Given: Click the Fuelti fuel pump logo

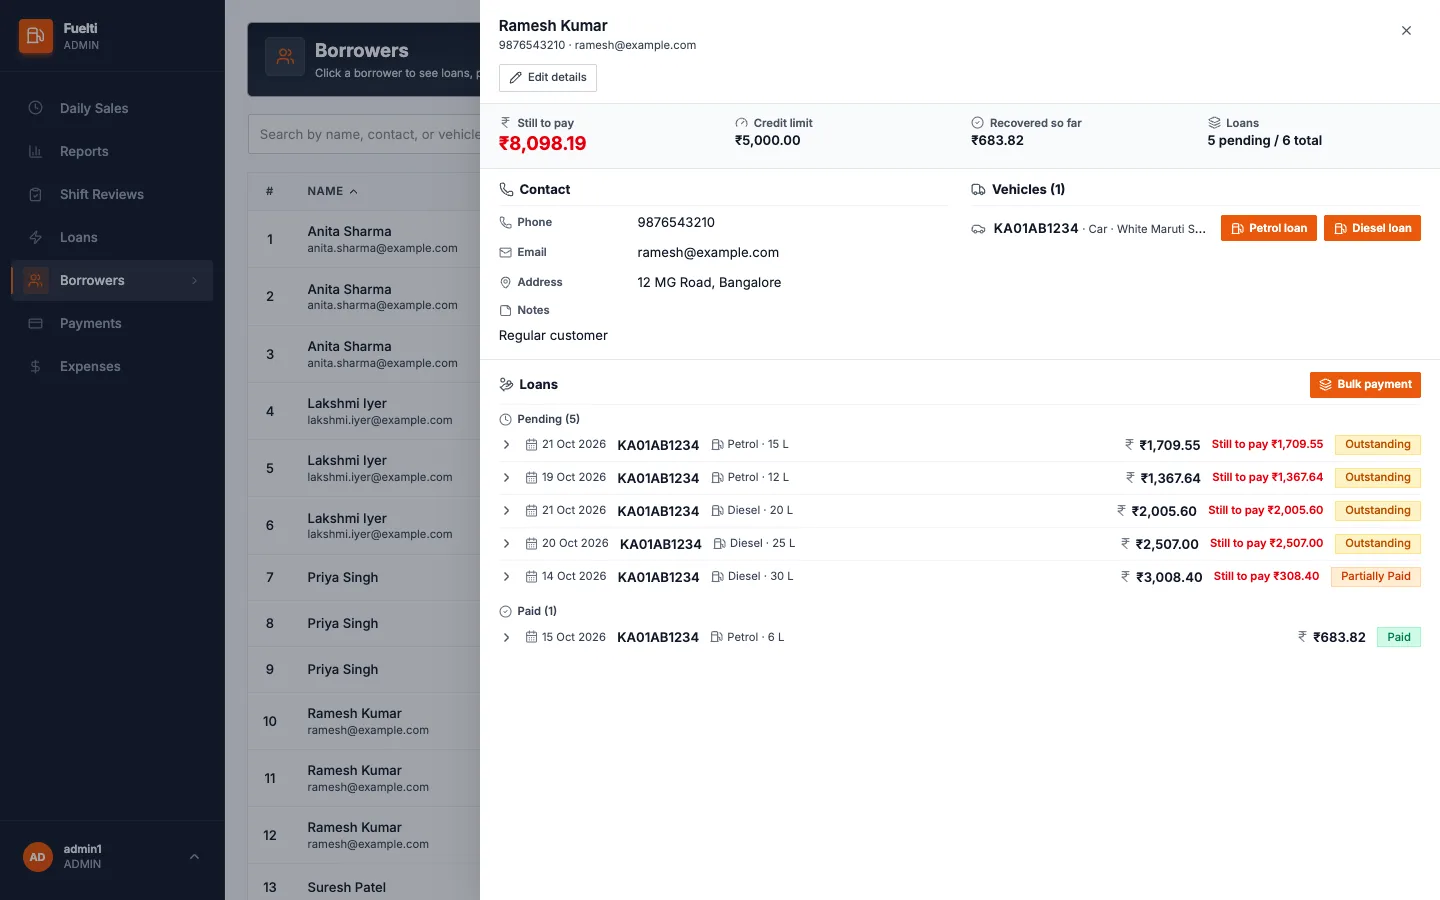Looking at the screenshot, I should (x=35, y=36).
